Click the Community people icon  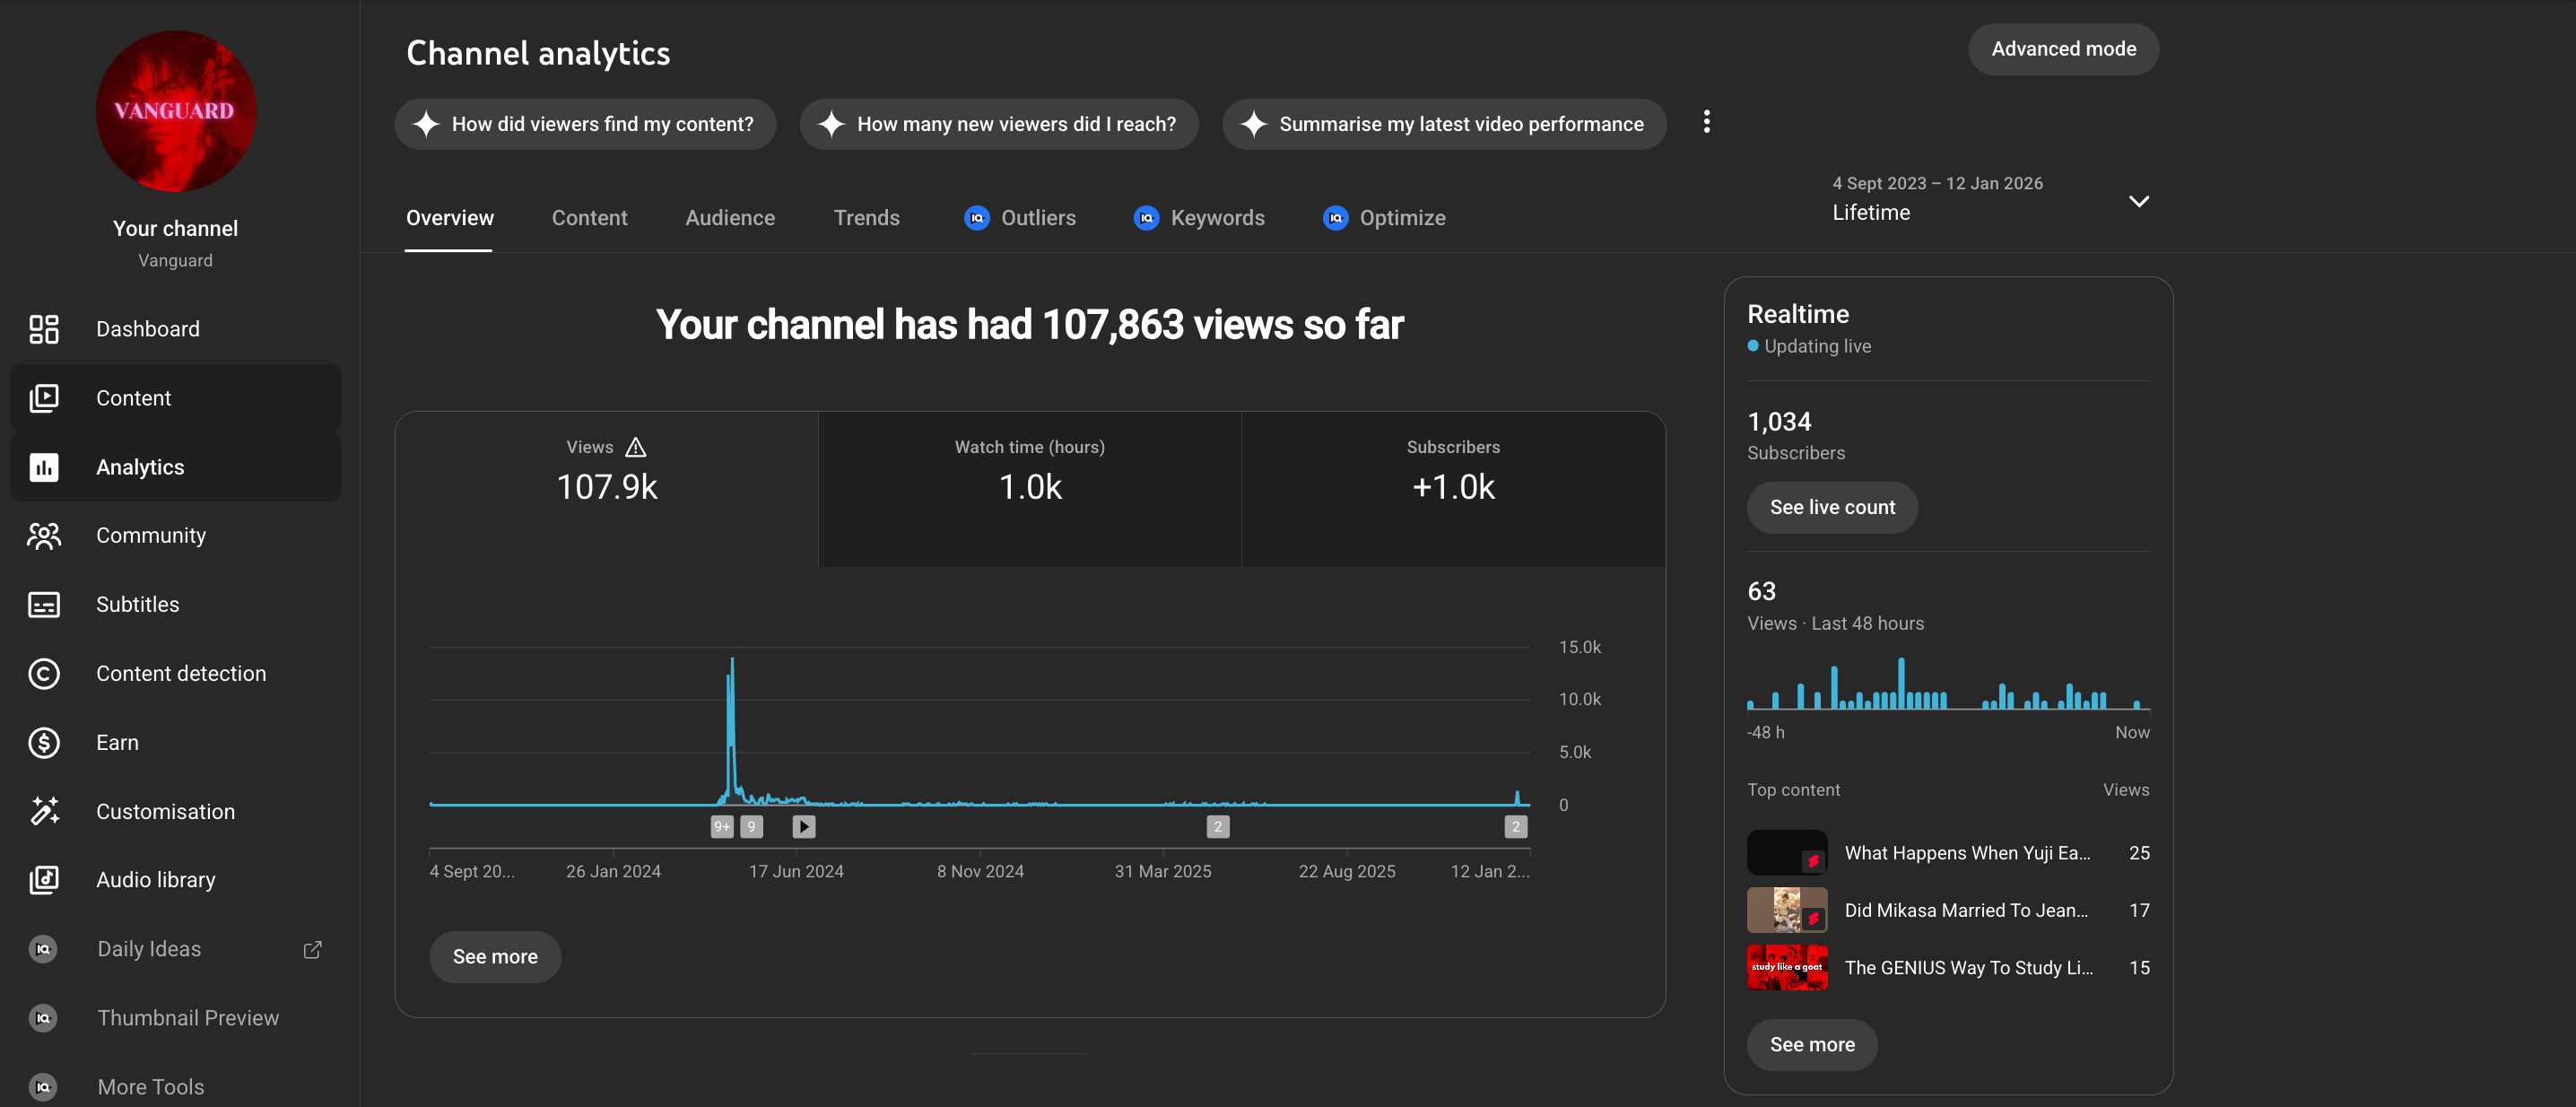43,536
